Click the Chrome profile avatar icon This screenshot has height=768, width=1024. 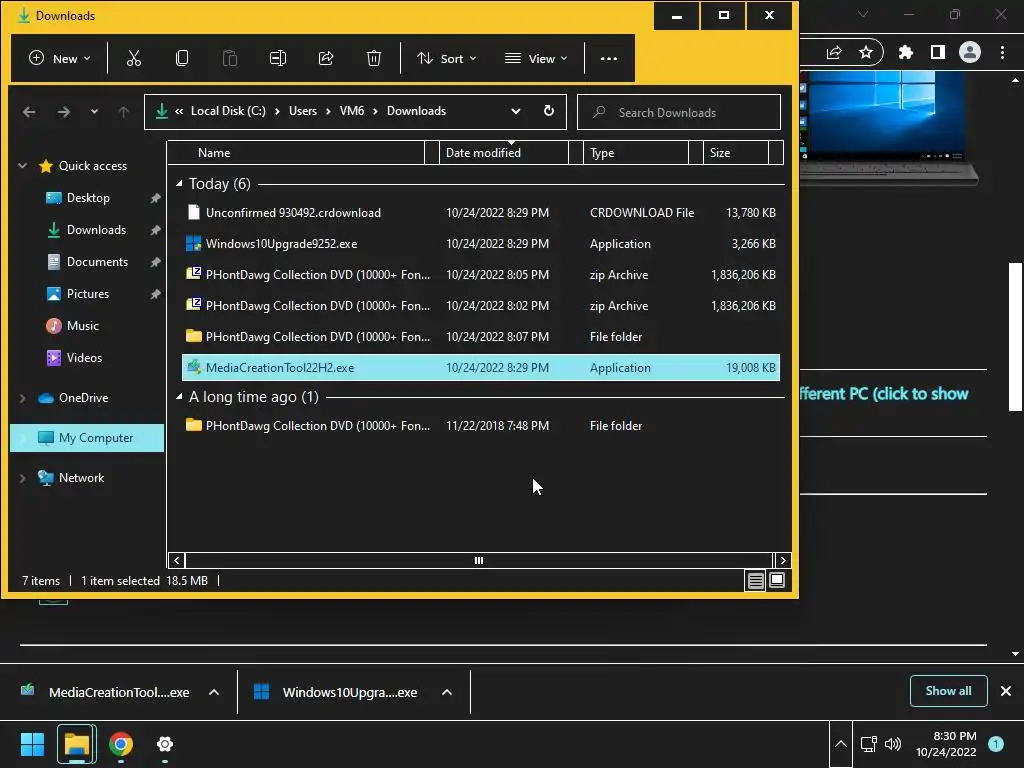[x=970, y=52]
